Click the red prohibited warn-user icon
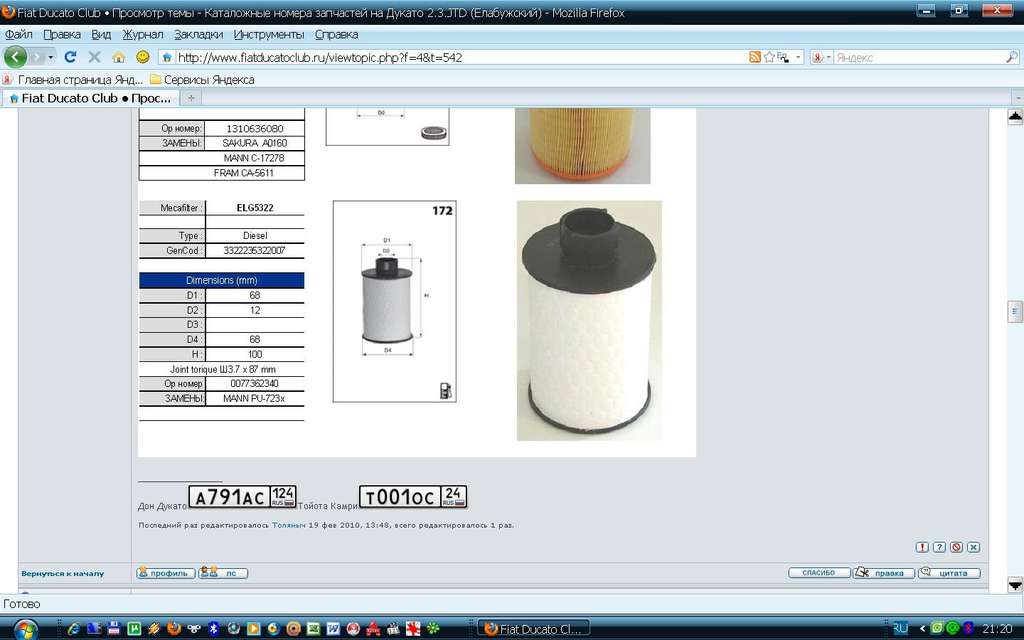 [956, 547]
